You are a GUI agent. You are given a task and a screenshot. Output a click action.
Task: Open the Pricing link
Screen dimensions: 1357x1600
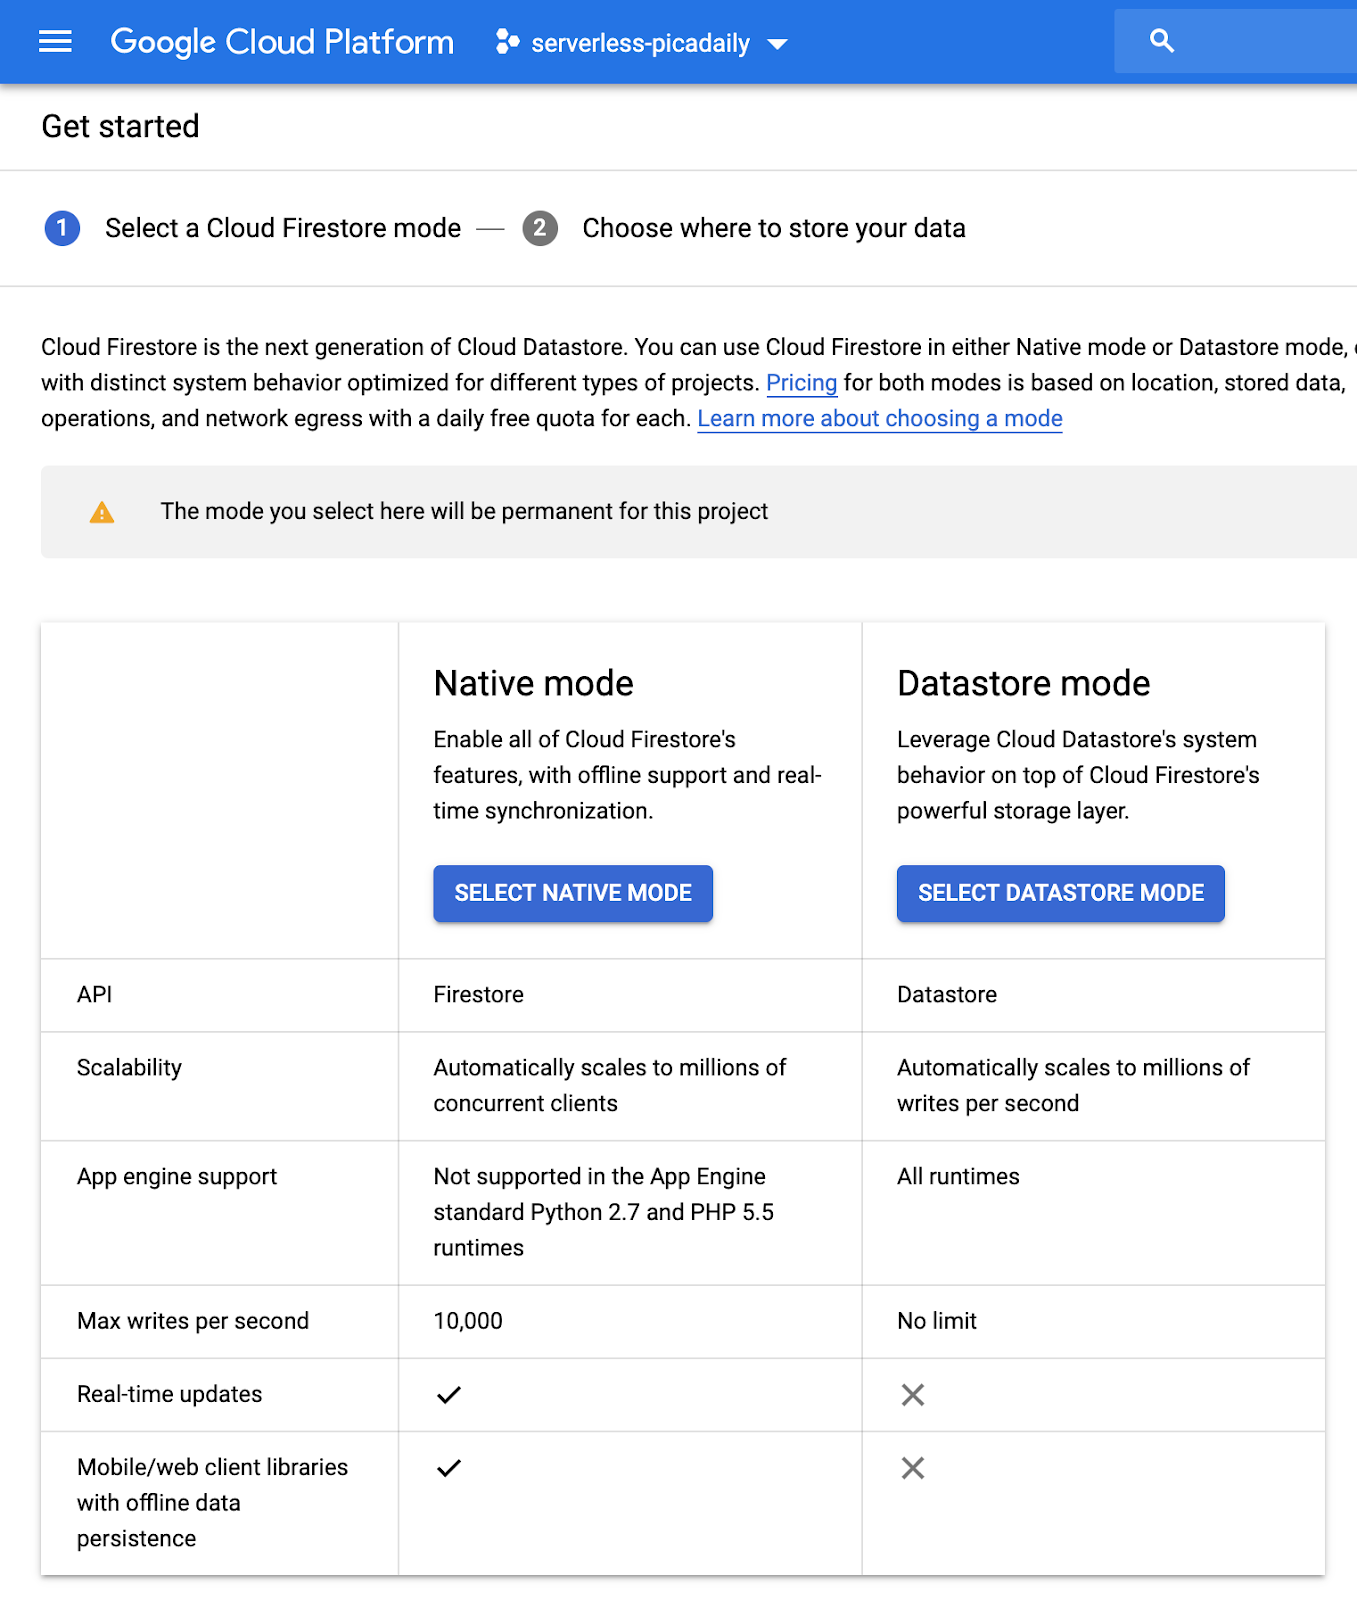pos(801,383)
